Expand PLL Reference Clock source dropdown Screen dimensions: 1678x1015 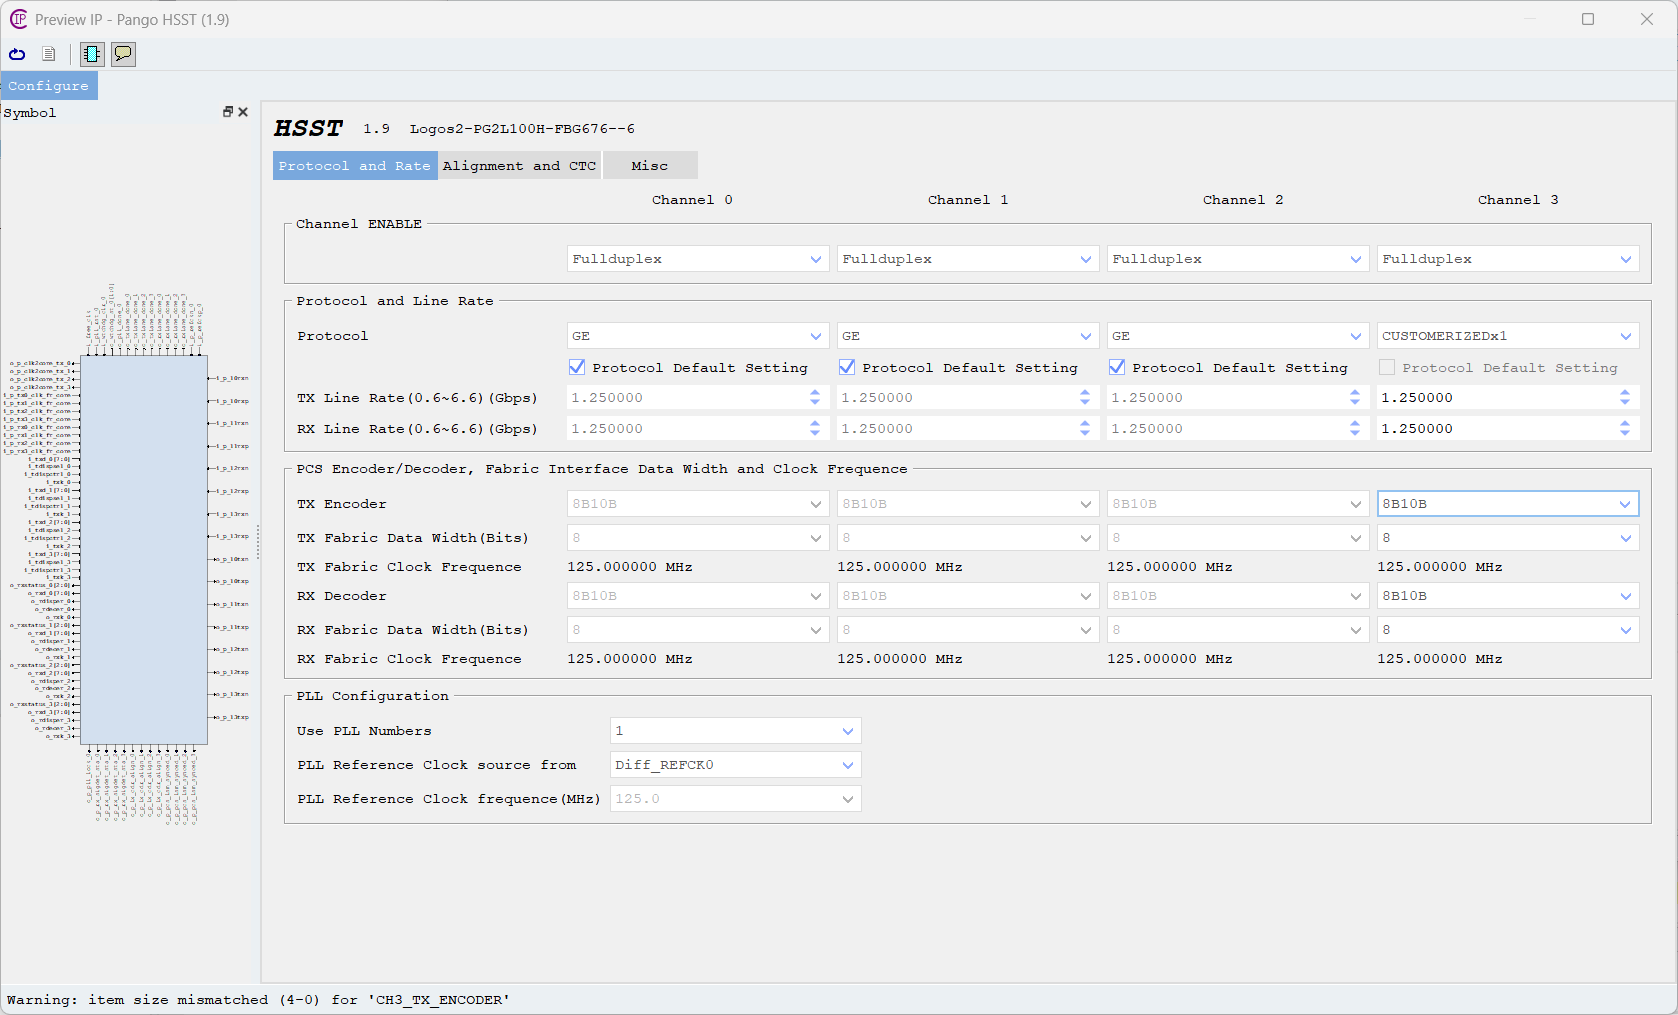735,765
